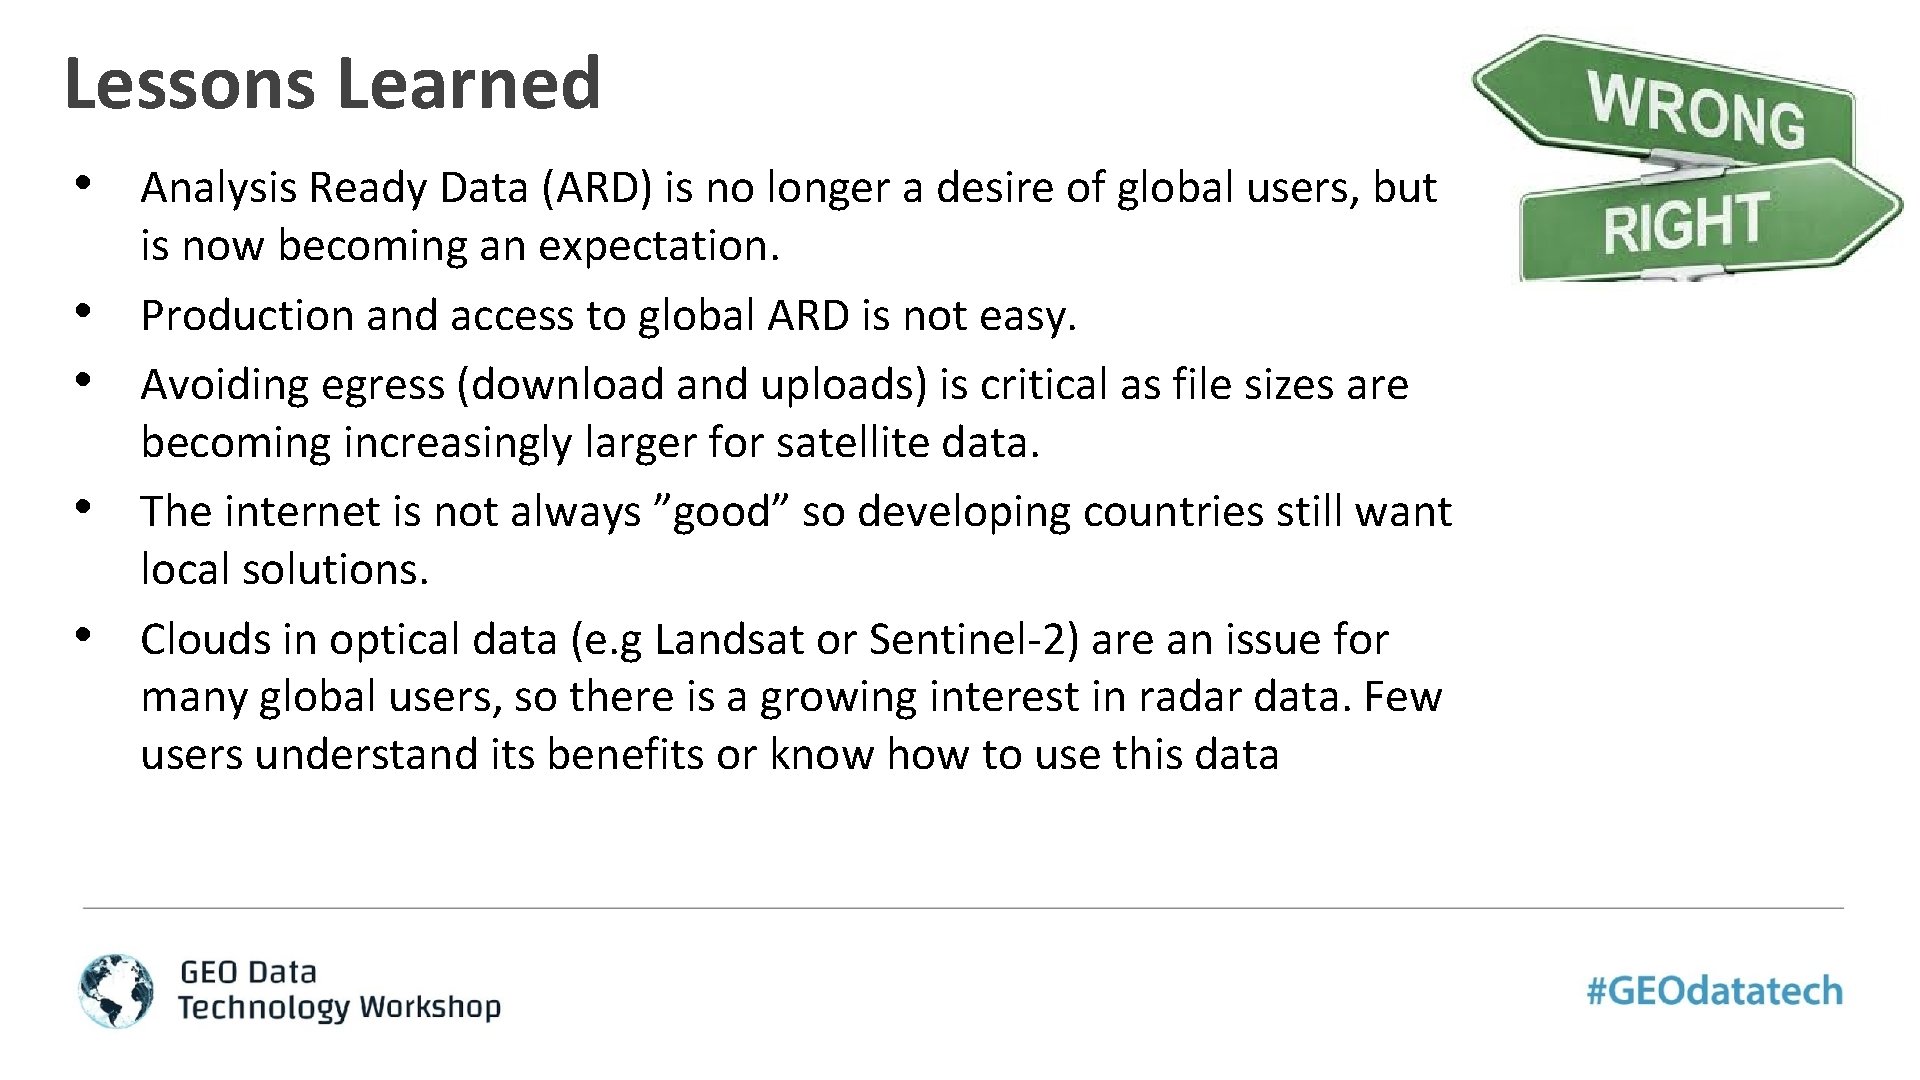Viewport: 1920px width, 1080px height.
Task: Click the 'local solutions.' text
Action: (285, 569)
